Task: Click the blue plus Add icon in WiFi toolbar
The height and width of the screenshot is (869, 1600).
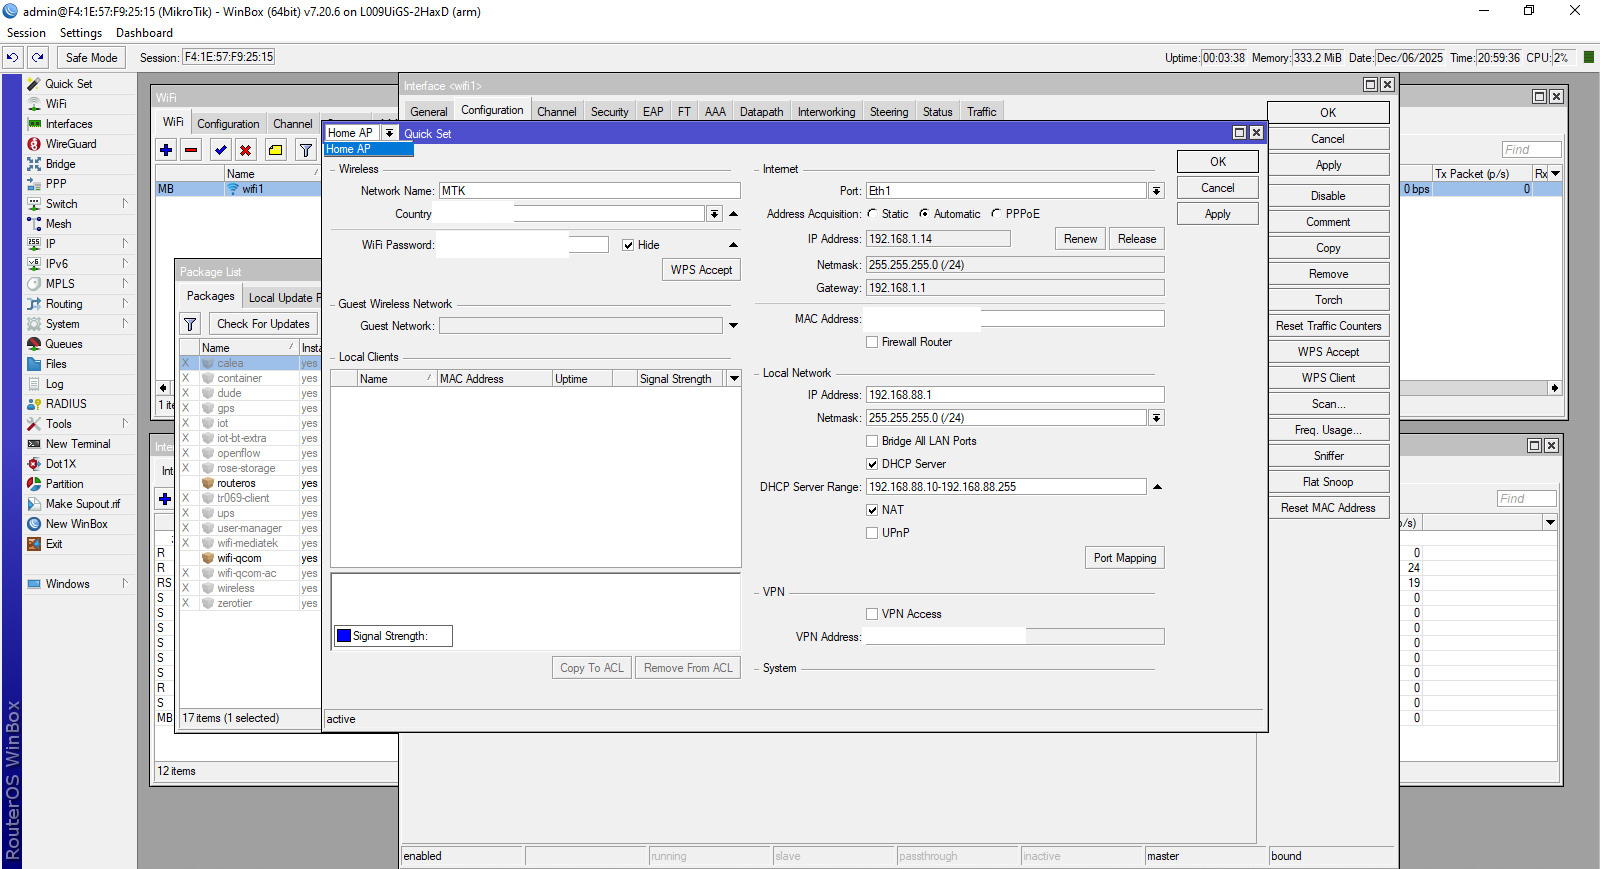Action: [166, 150]
